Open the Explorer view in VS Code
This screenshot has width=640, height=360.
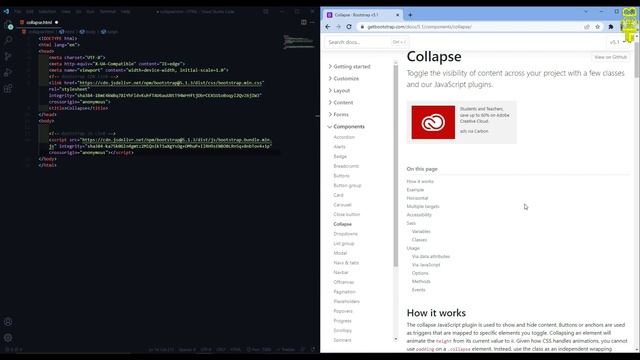(8, 25)
